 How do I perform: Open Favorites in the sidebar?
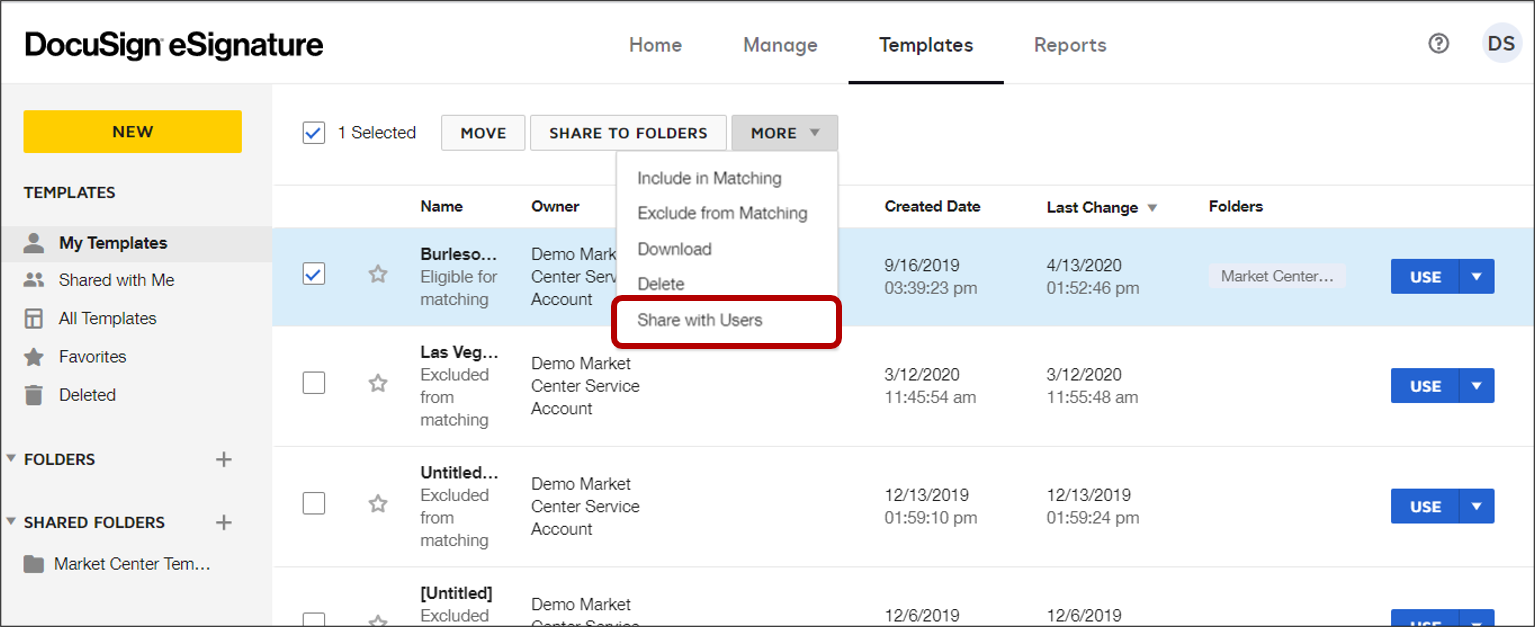(92, 357)
